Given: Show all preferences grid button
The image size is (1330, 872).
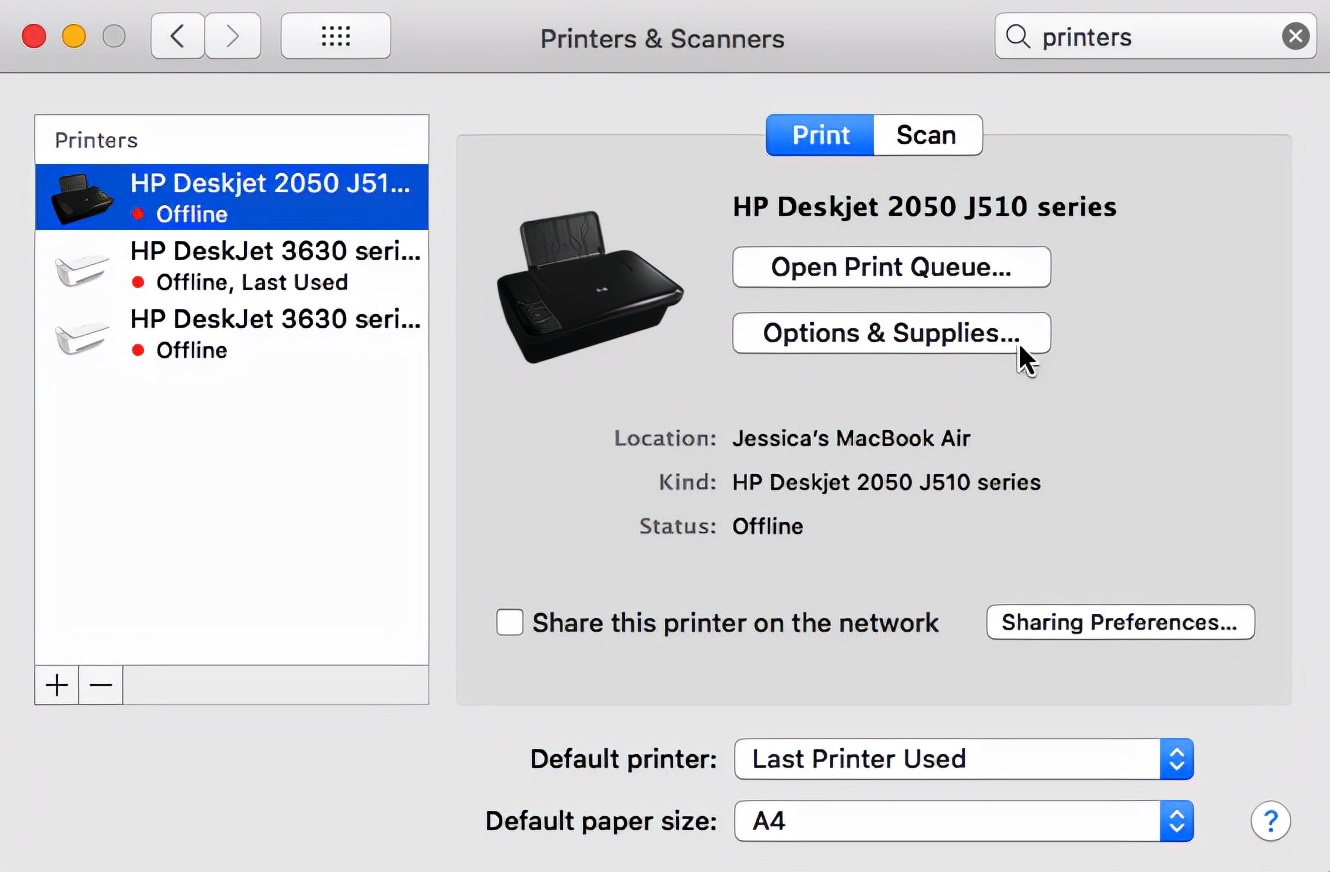Looking at the screenshot, I should coord(335,37).
